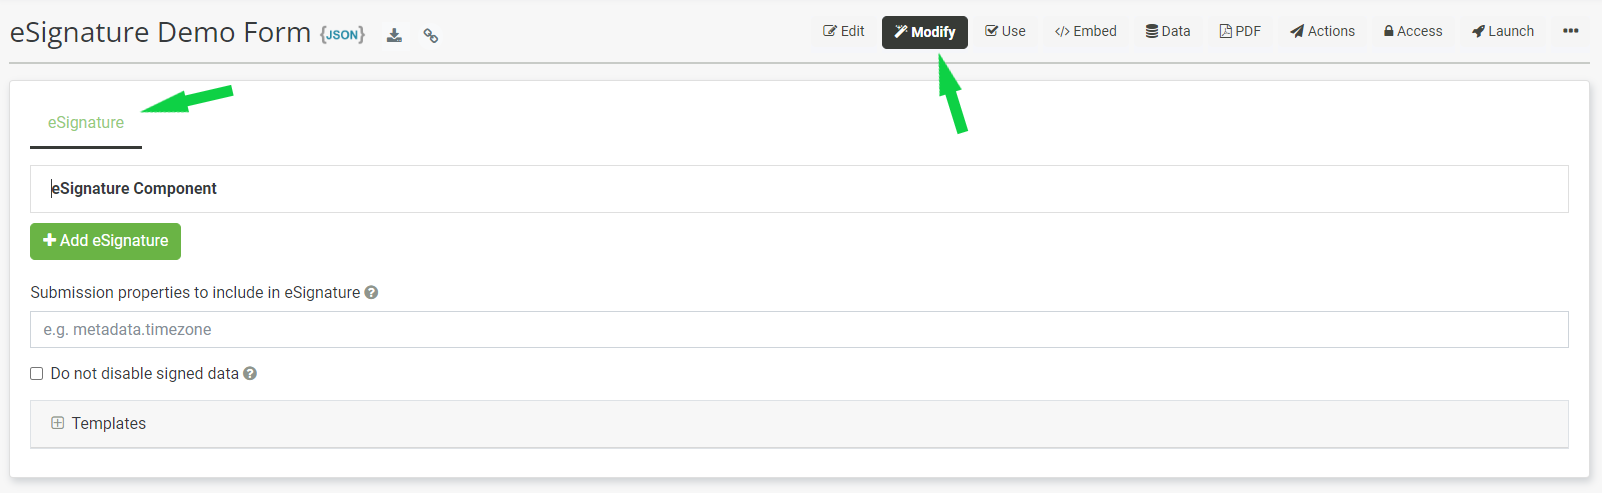The height and width of the screenshot is (493, 1602).
Task: Click the download icon beside form title
Action: point(395,35)
